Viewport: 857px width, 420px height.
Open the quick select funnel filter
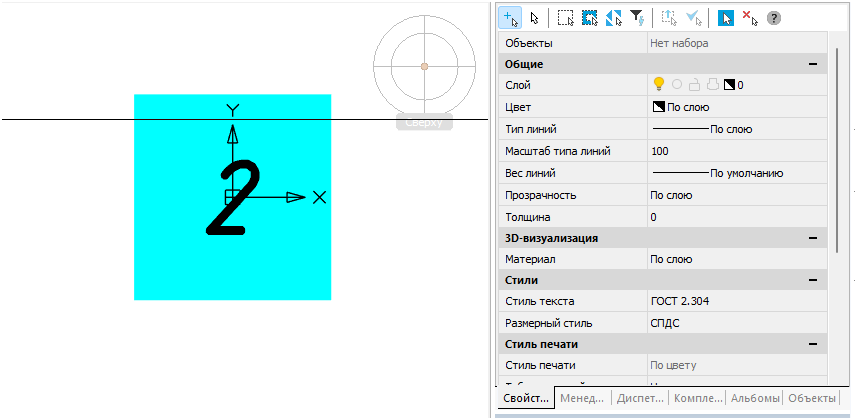tap(637, 19)
